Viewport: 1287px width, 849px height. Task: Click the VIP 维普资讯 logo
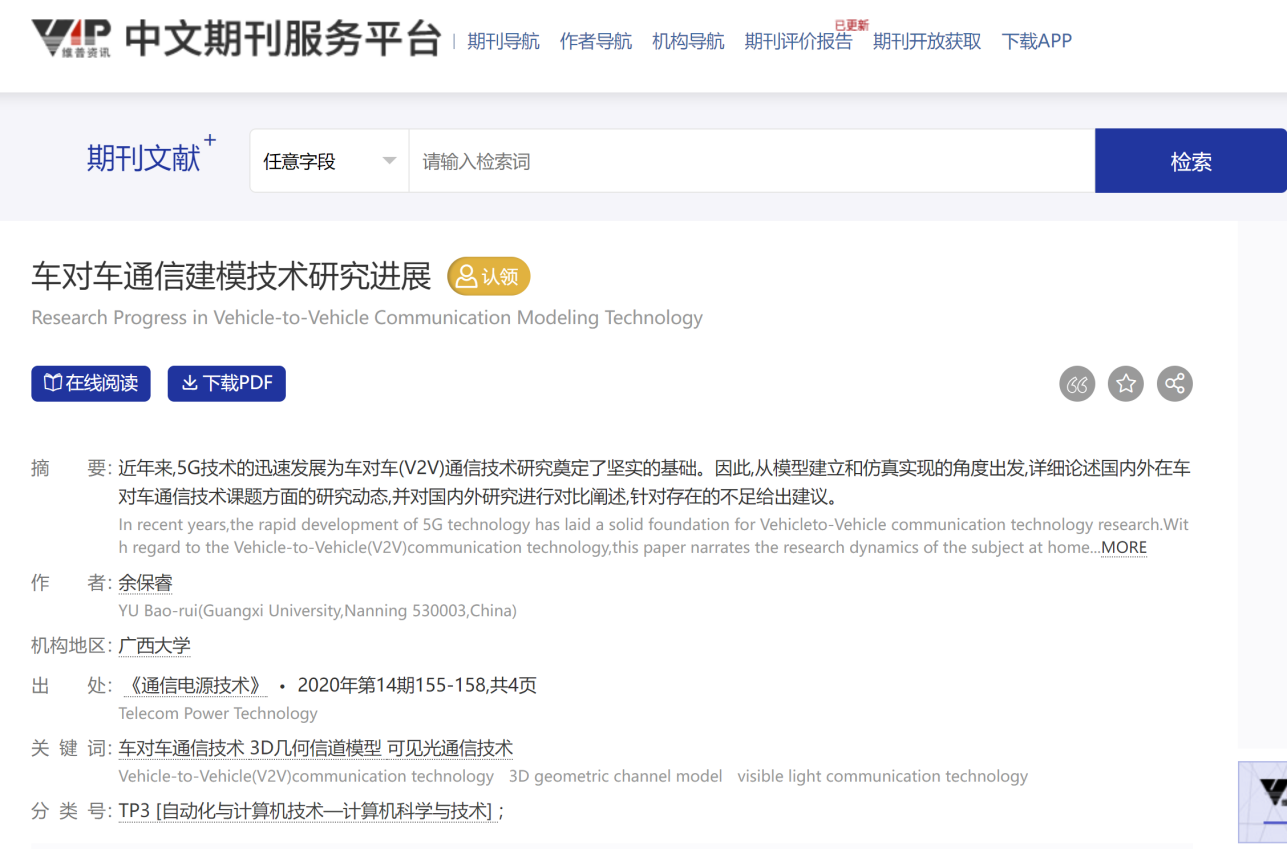click(71, 38)
